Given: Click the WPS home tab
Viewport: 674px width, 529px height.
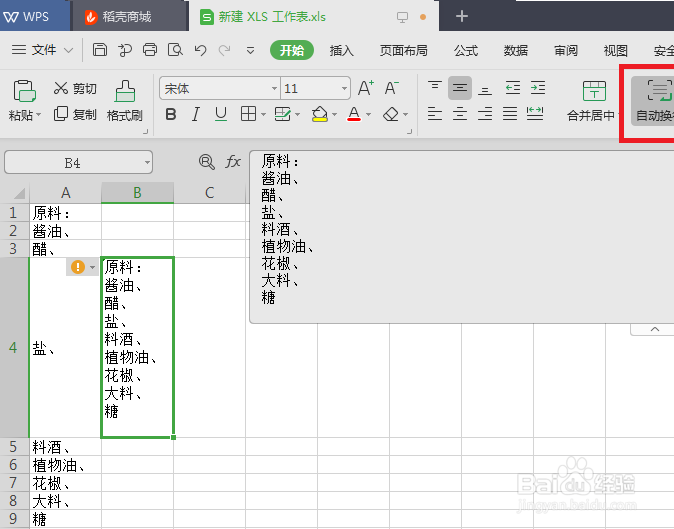Looking at the screenshot, I should pos(34,16).
